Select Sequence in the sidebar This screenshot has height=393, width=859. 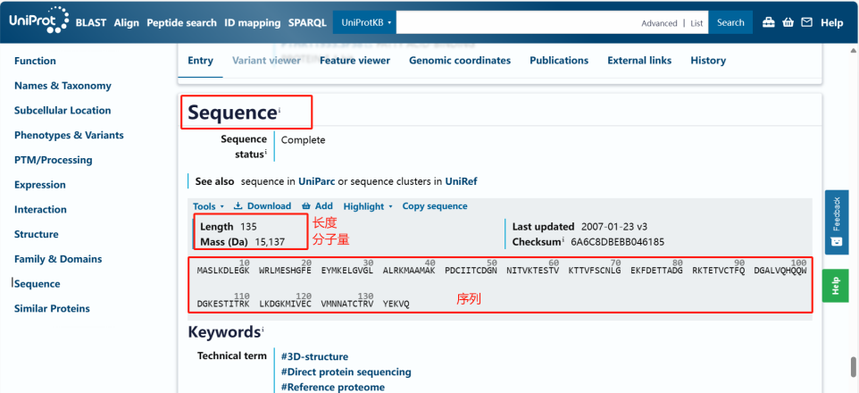(x=37, y=284)
